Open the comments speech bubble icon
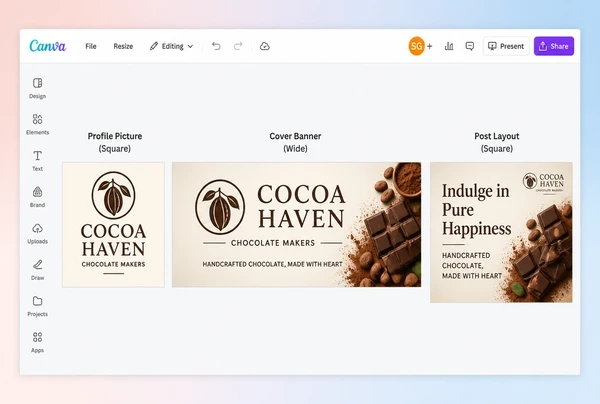Viewport: 600px width, 404px height. click(470, 46)
